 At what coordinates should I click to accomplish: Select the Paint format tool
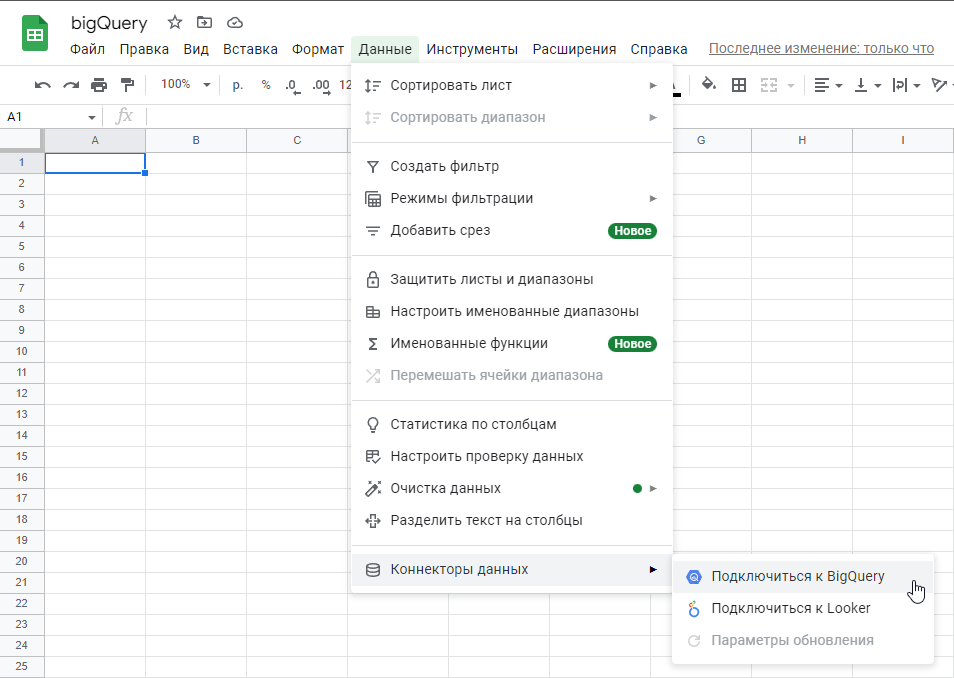click(127, 85)
